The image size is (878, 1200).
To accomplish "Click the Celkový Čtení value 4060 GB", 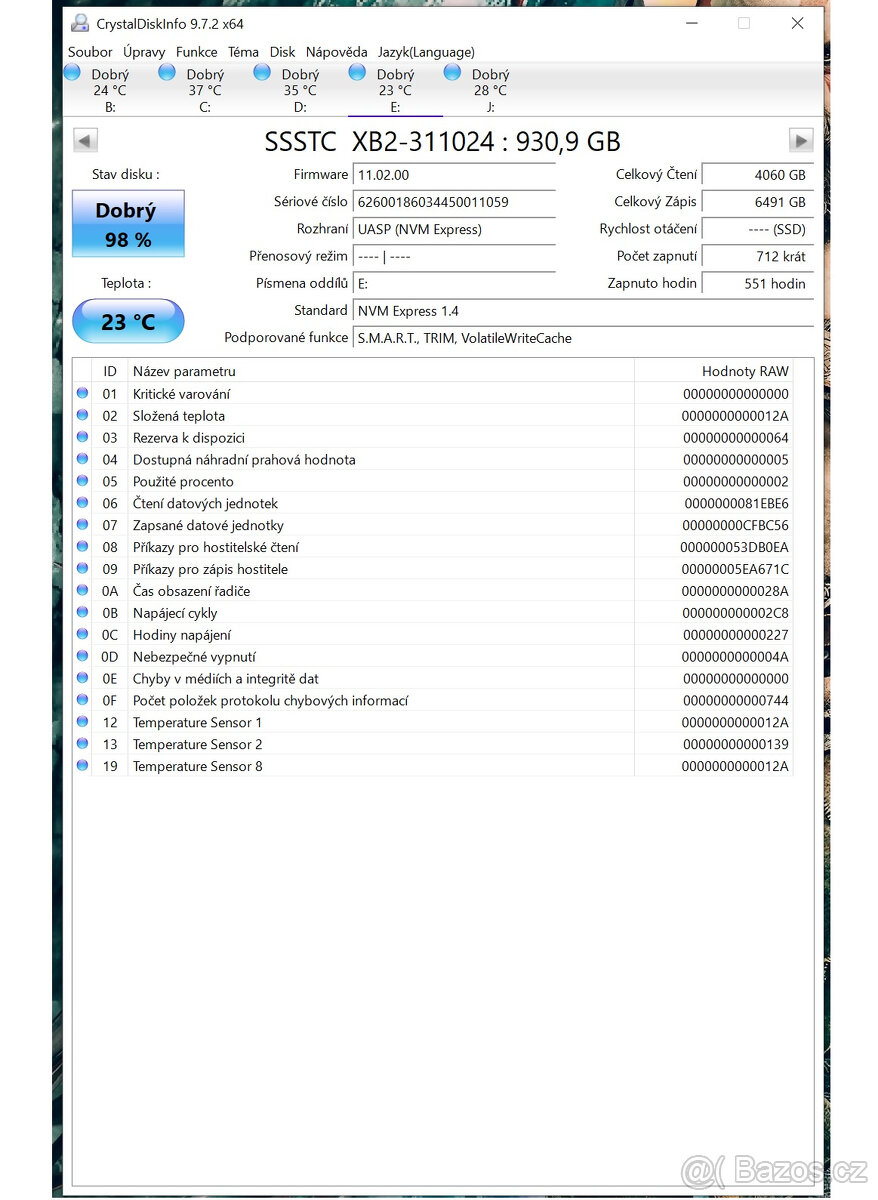I will 758,175.
